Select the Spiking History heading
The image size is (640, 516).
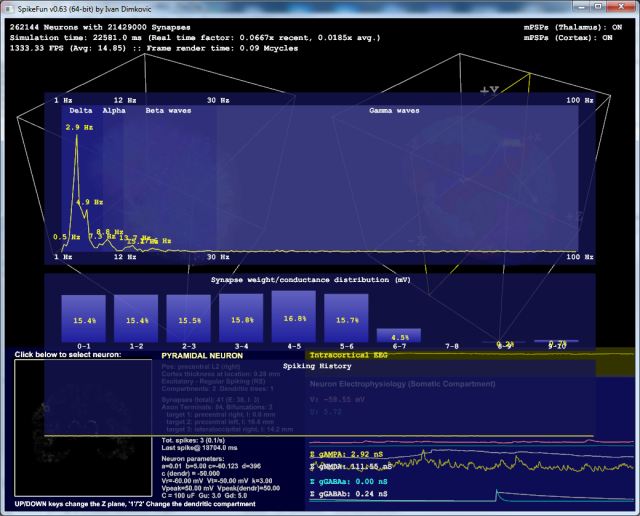[x=317, y=366]
